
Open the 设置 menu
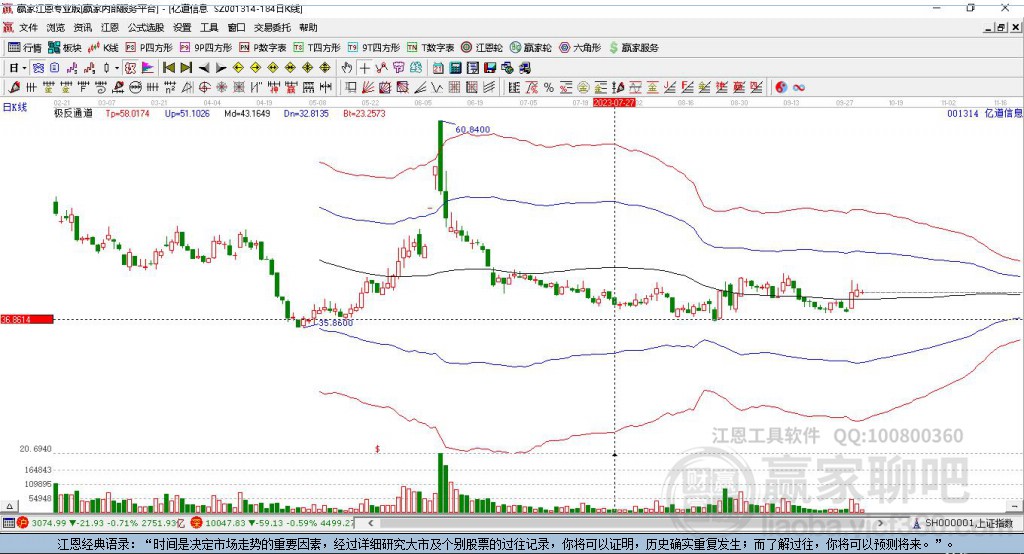click(182, 27)
